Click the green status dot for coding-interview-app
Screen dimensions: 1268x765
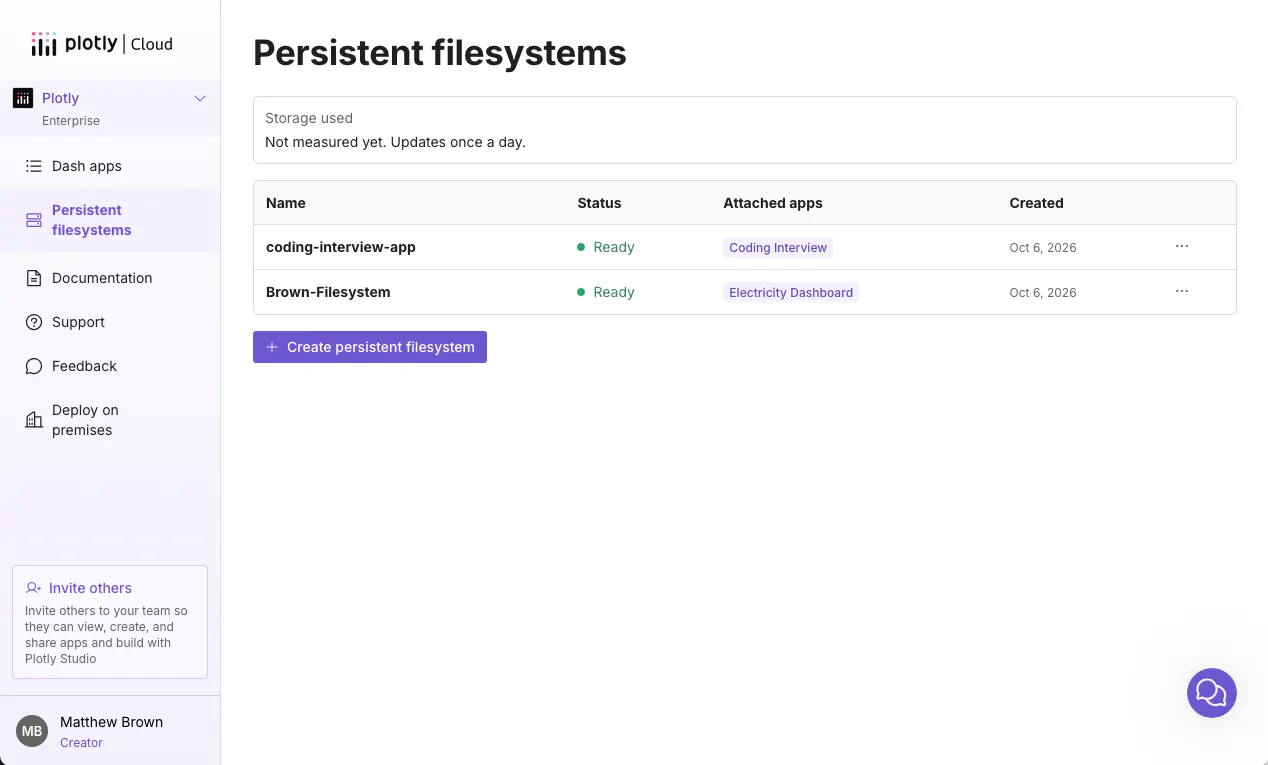click(581, 247)
